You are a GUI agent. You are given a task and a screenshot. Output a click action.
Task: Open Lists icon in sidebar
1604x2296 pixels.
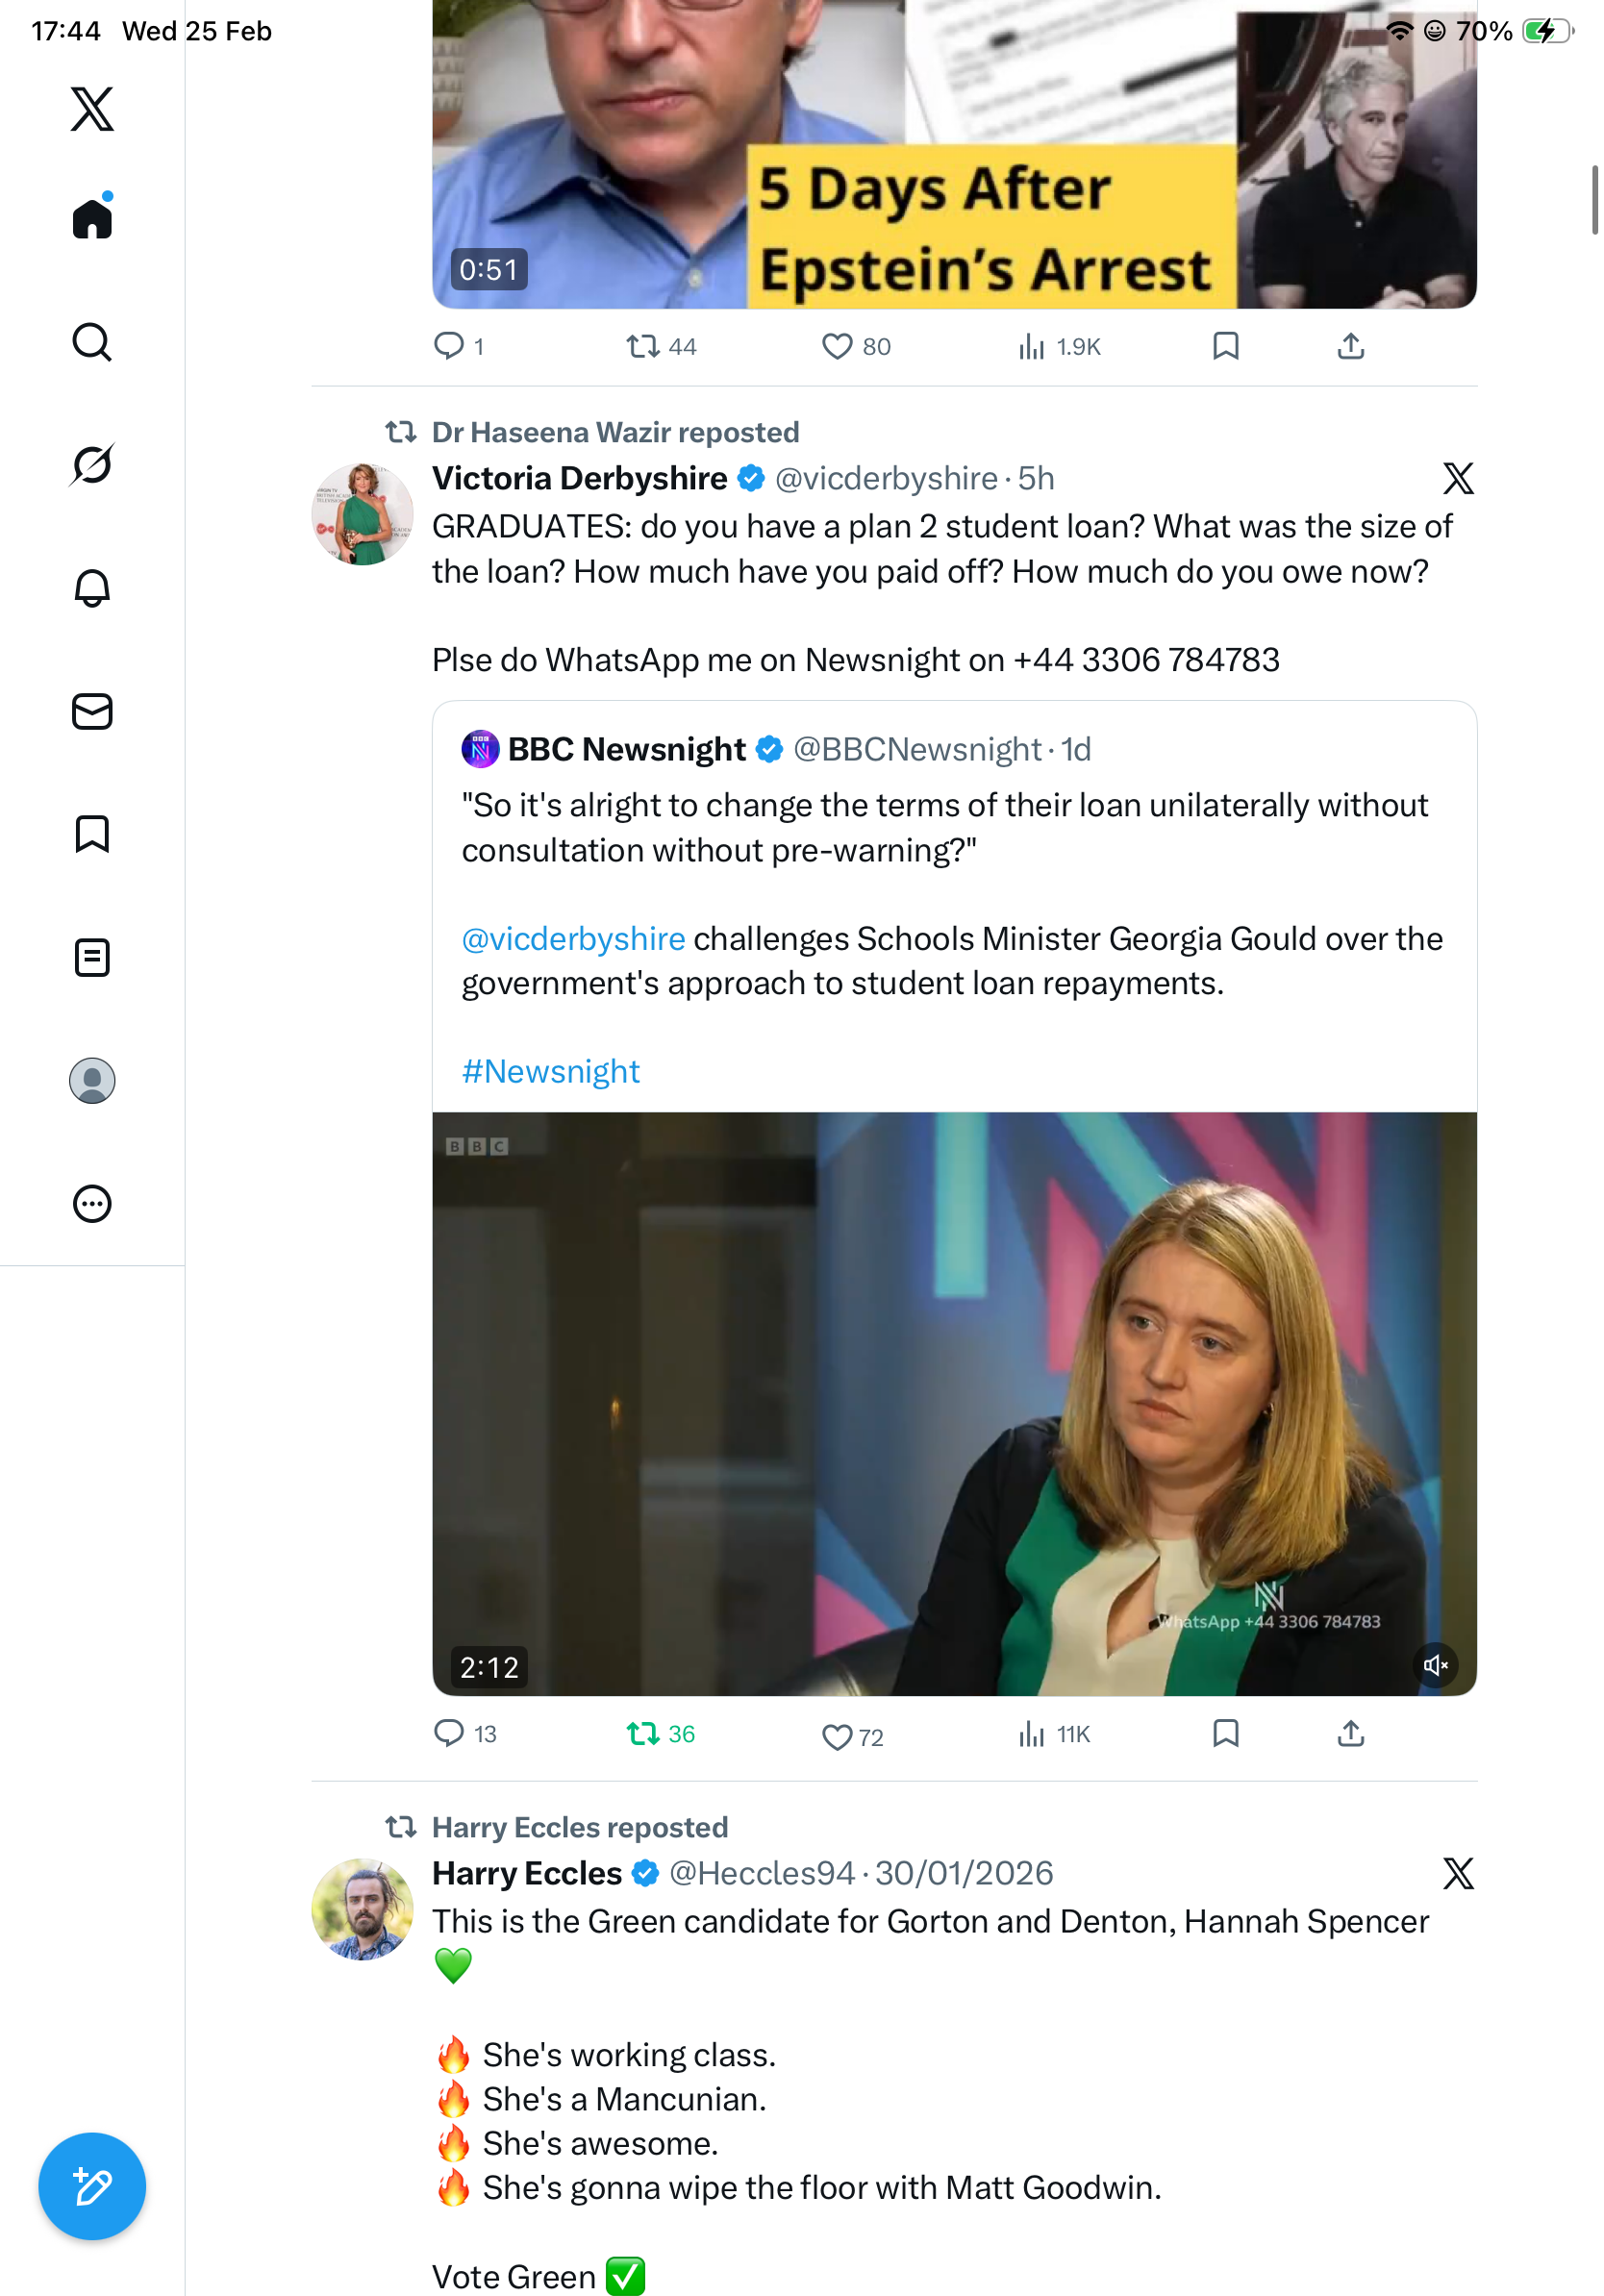point(92,957)
